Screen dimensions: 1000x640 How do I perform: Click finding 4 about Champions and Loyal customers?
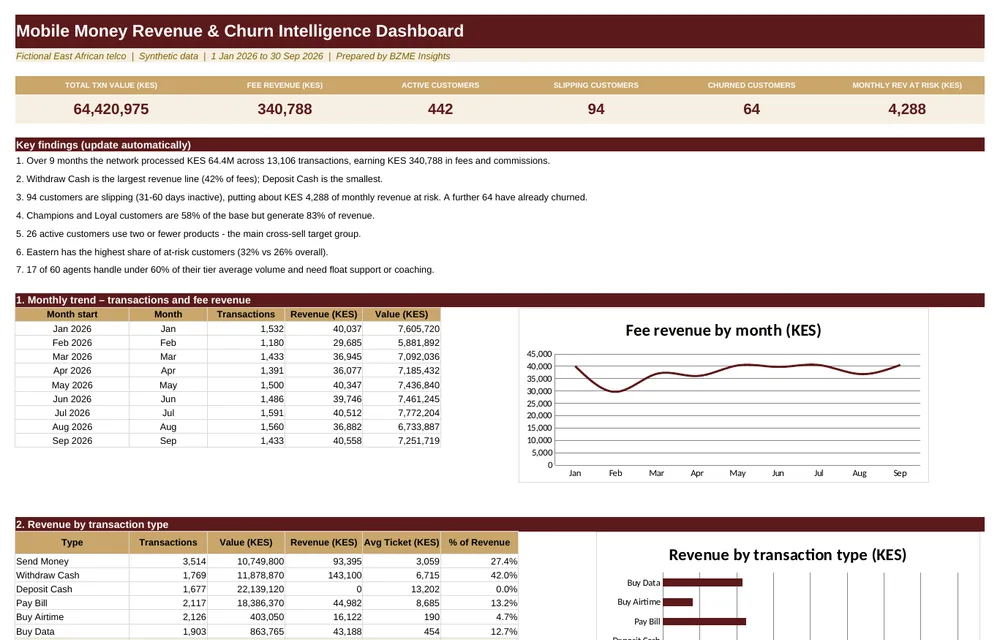click(195, 215)
